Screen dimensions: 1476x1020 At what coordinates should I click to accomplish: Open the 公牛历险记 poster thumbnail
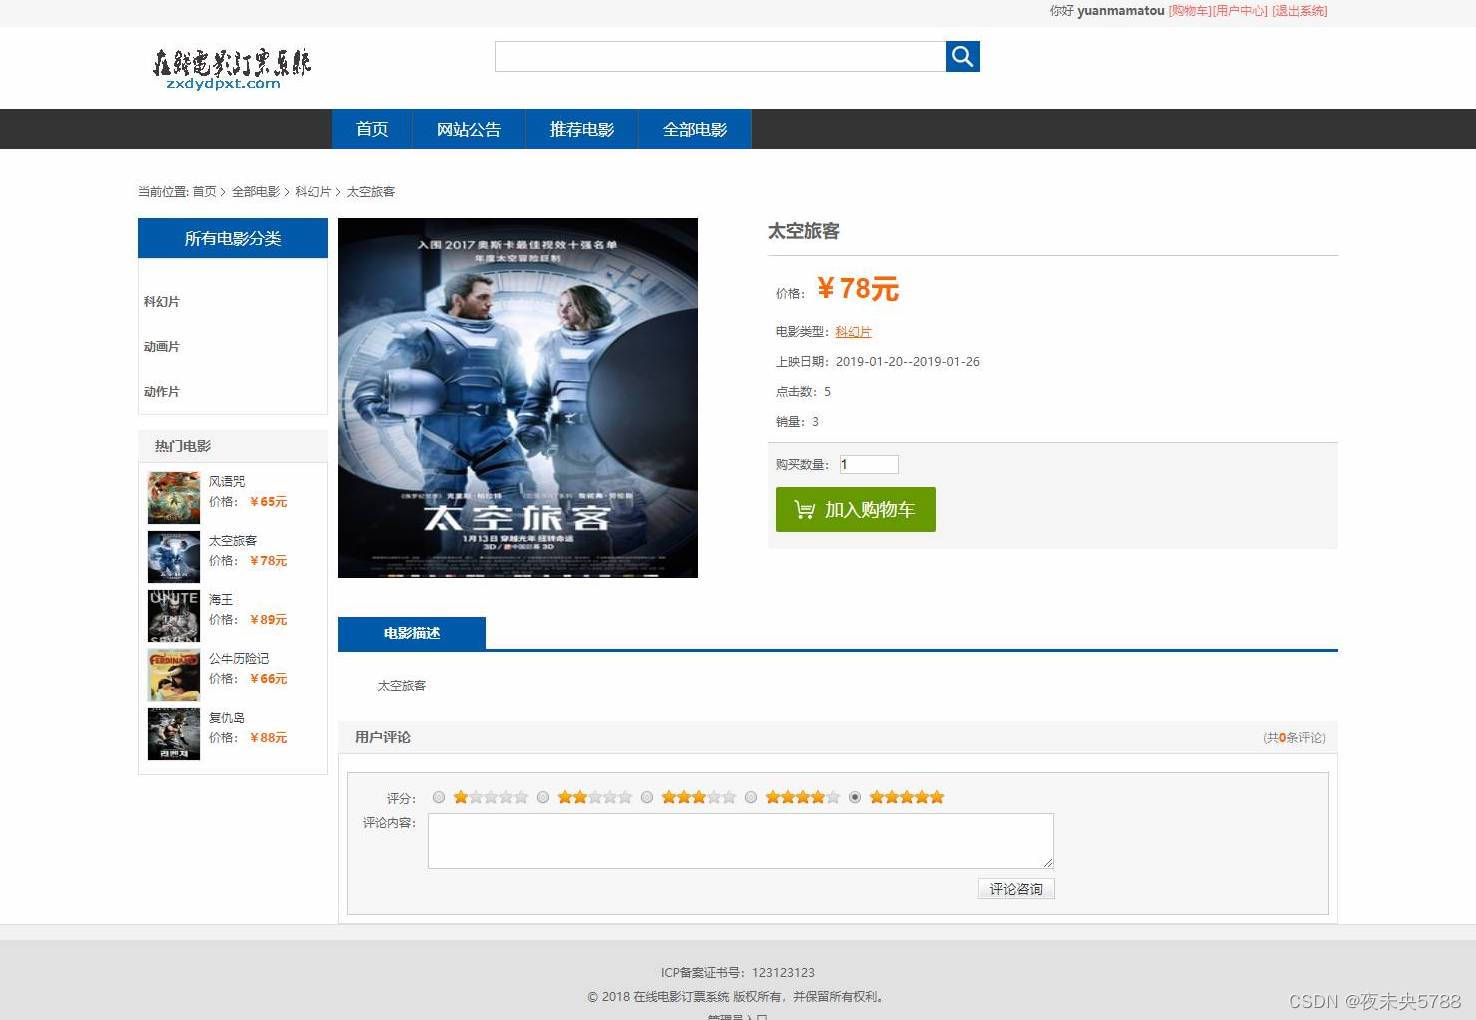174,675
